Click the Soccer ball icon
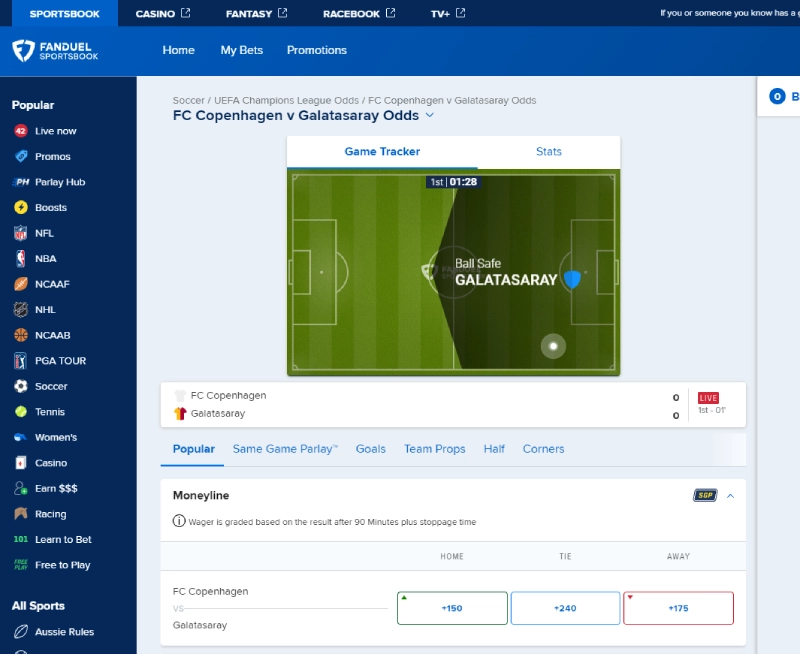This screenshot has width=800, height=654. coord(21,386)
